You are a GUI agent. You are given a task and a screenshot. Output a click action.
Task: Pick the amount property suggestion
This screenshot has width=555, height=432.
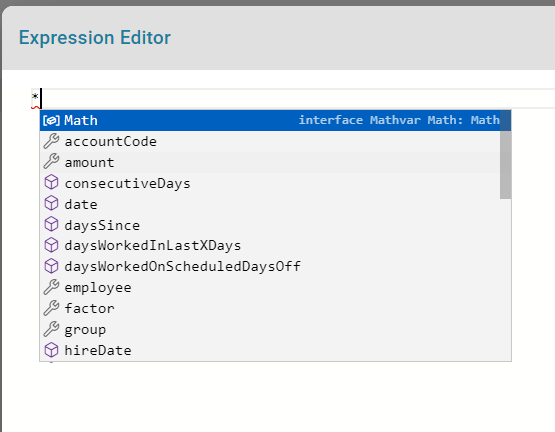(270, 162)
